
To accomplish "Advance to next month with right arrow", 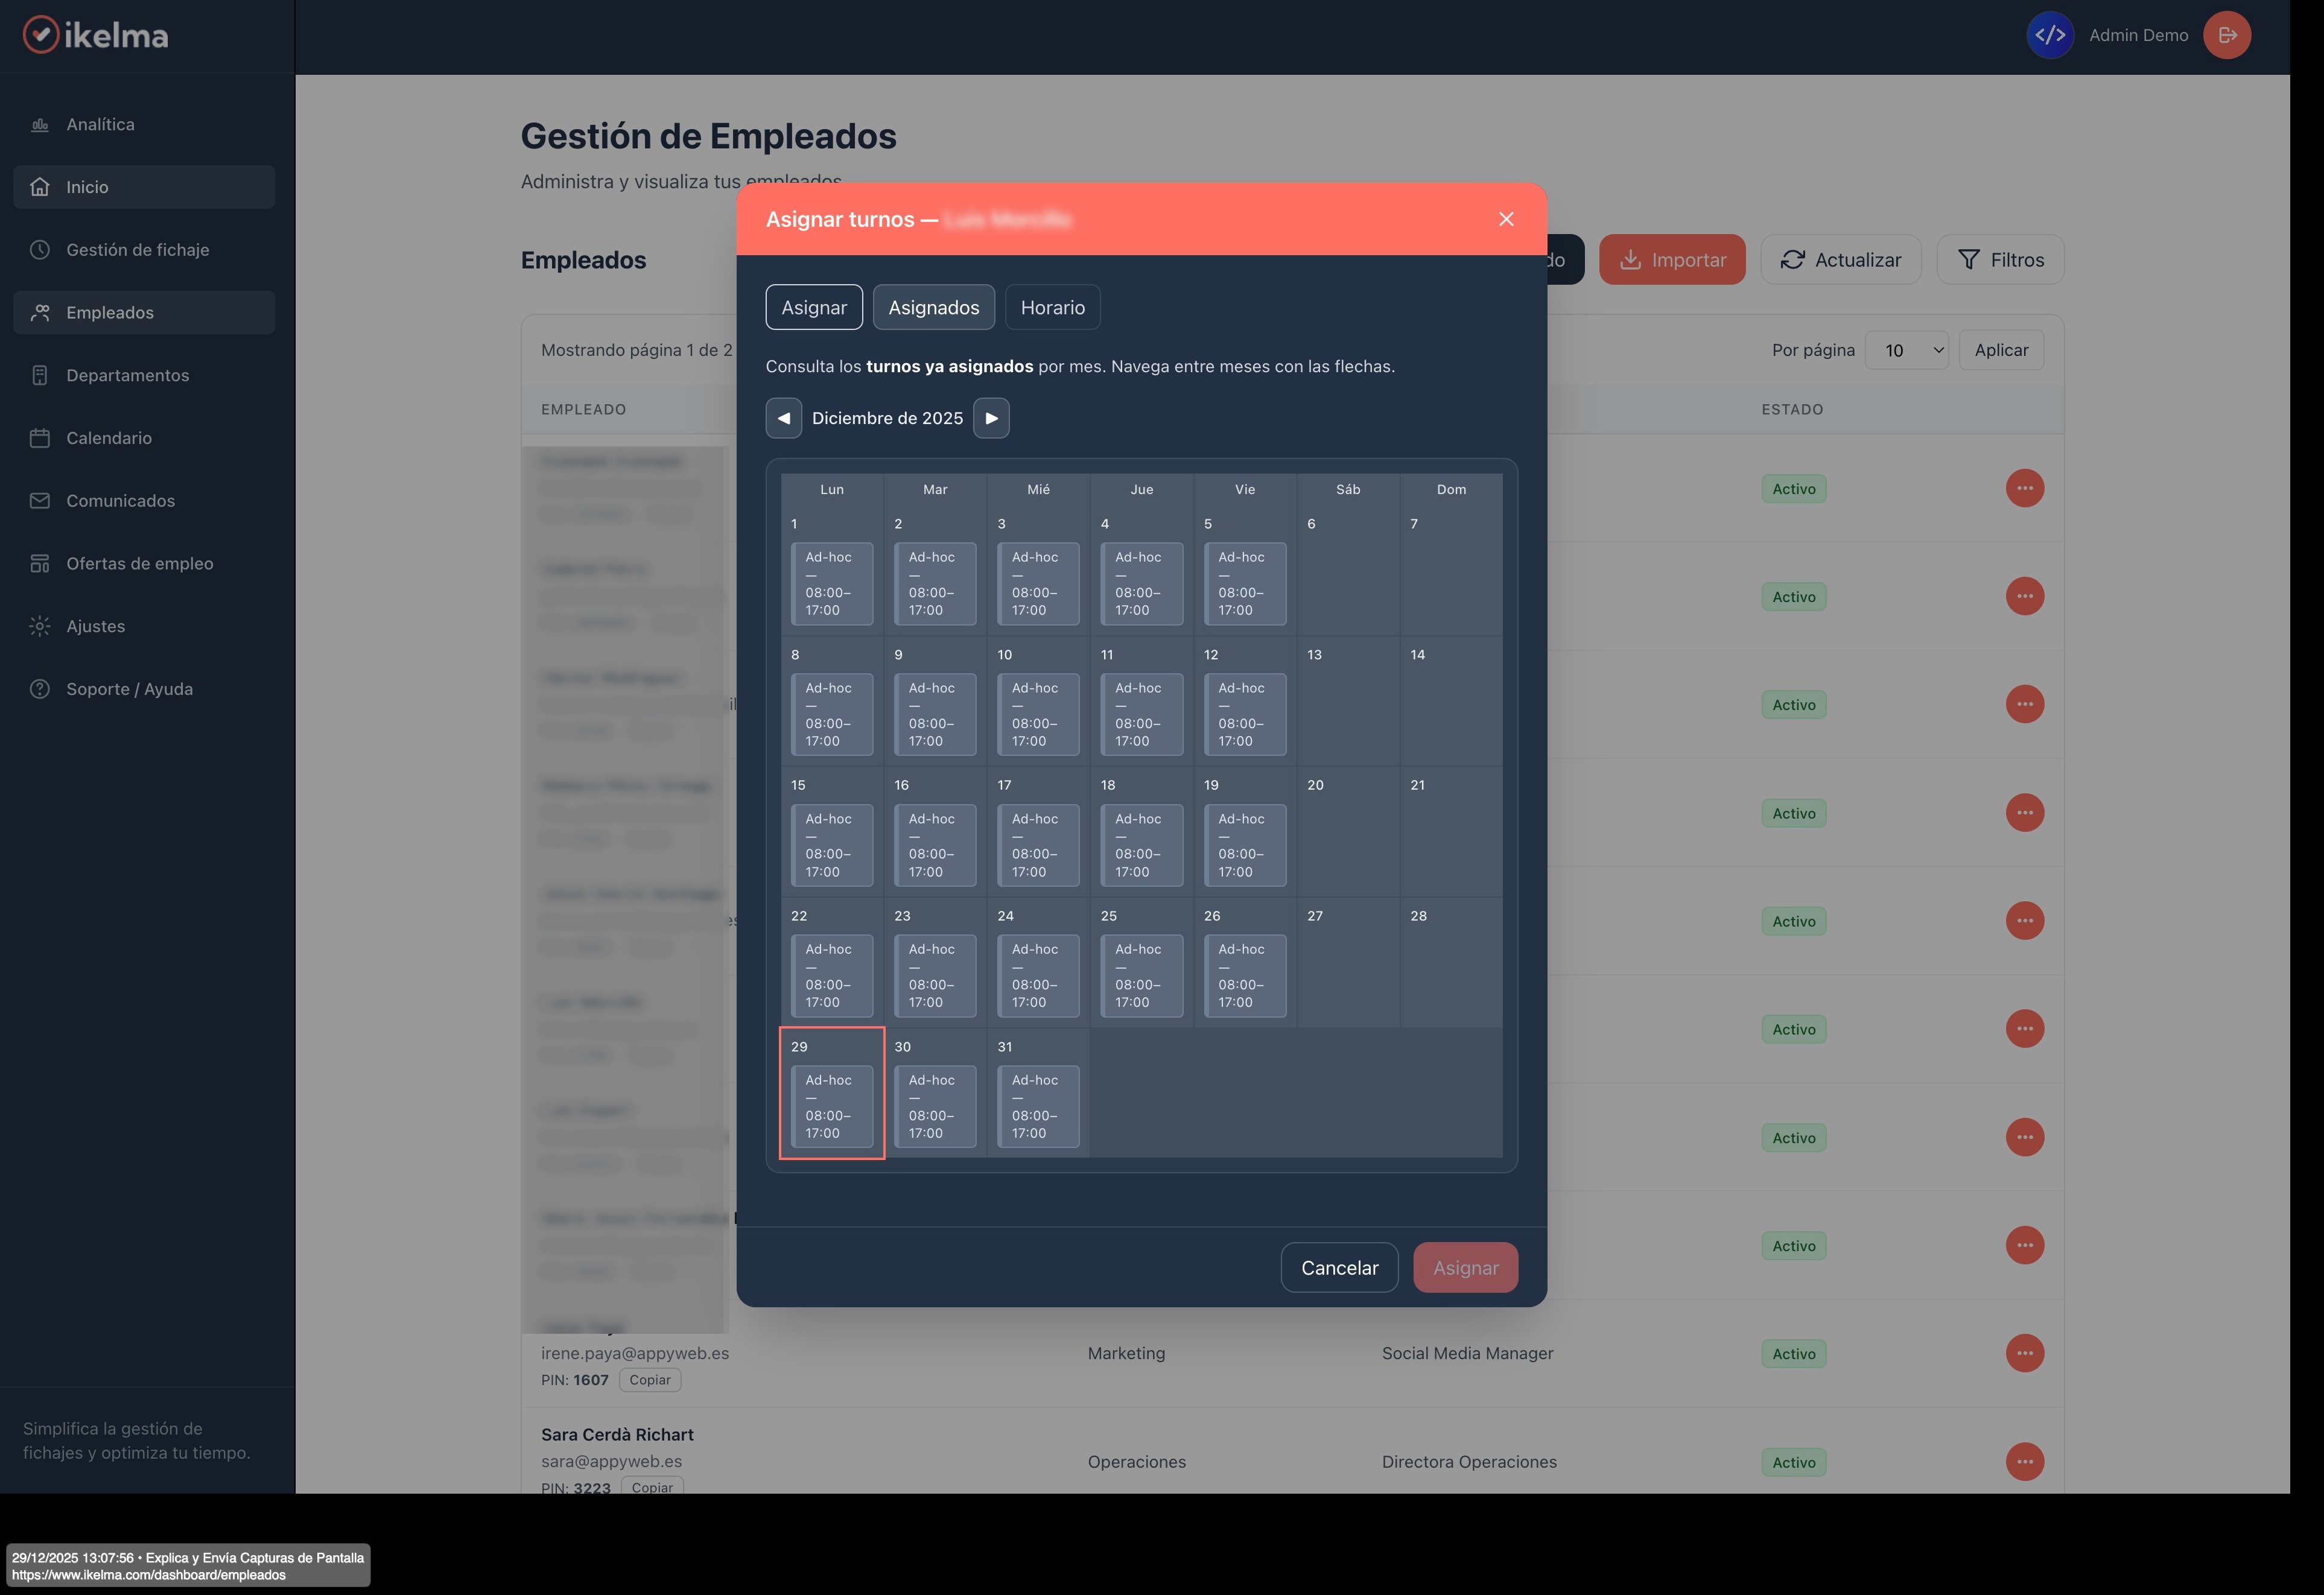I will (991, 418).
